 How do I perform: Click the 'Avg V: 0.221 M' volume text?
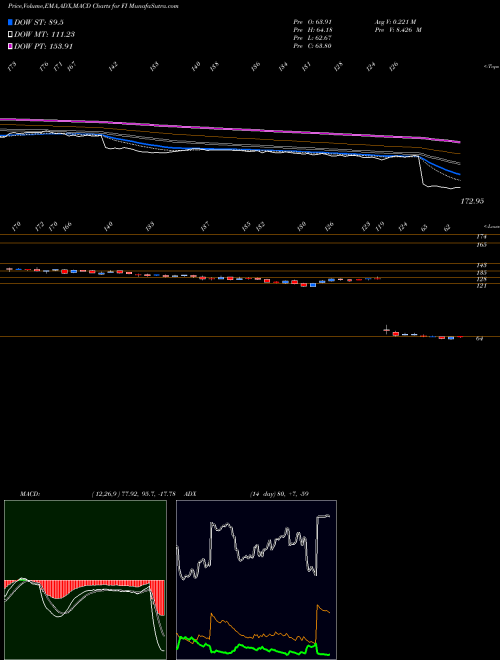395,22
